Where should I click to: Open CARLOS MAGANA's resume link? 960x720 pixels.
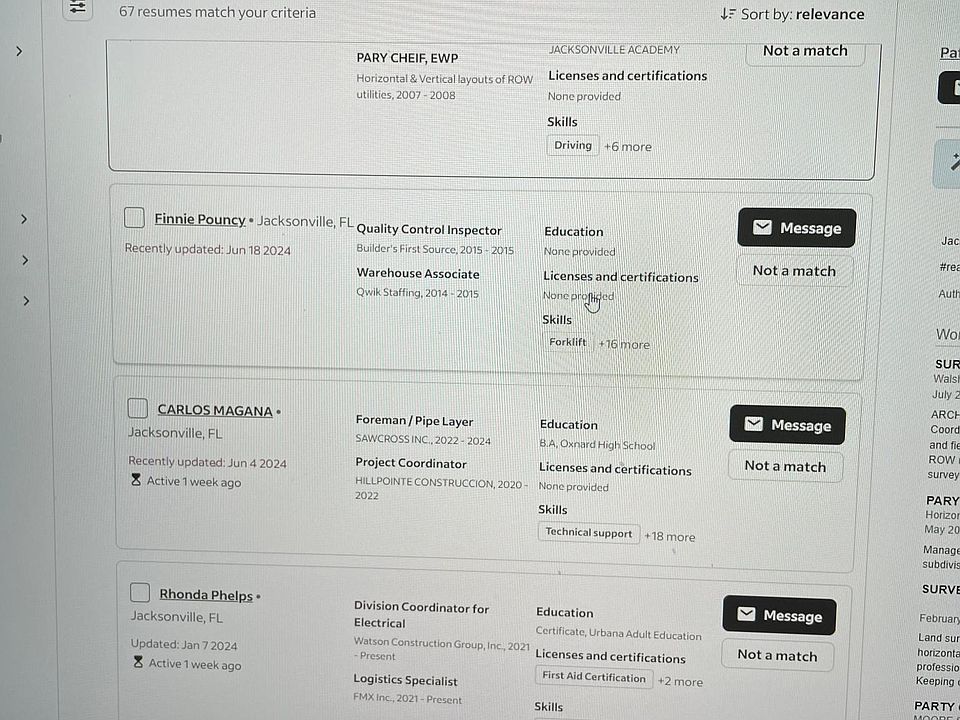(215, 411)
